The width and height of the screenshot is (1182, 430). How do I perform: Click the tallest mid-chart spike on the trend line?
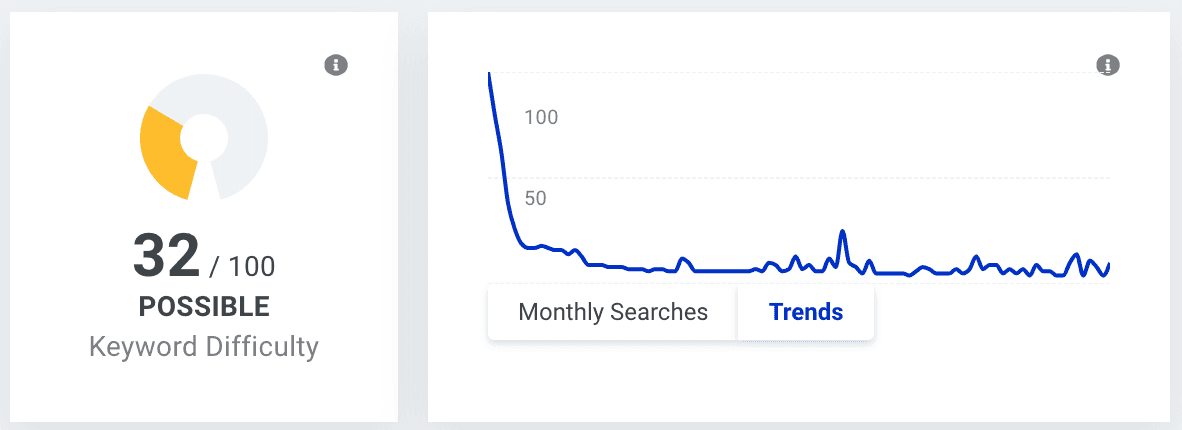point(842,232)
